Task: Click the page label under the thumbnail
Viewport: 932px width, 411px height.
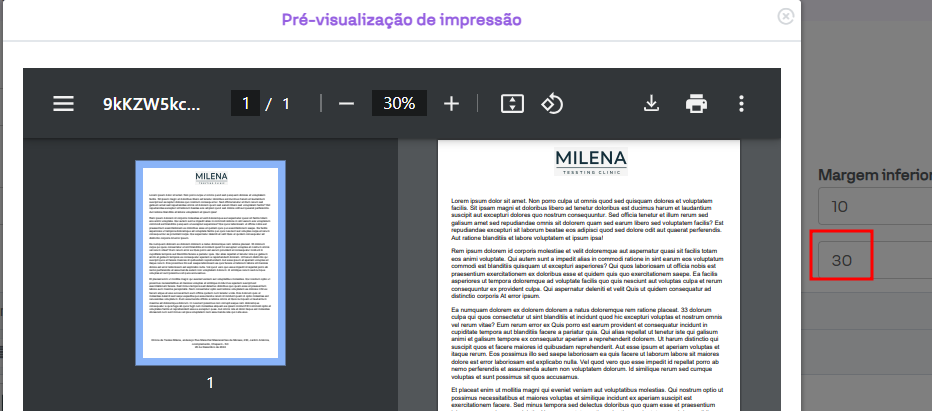Action: (x=210, y=383)
